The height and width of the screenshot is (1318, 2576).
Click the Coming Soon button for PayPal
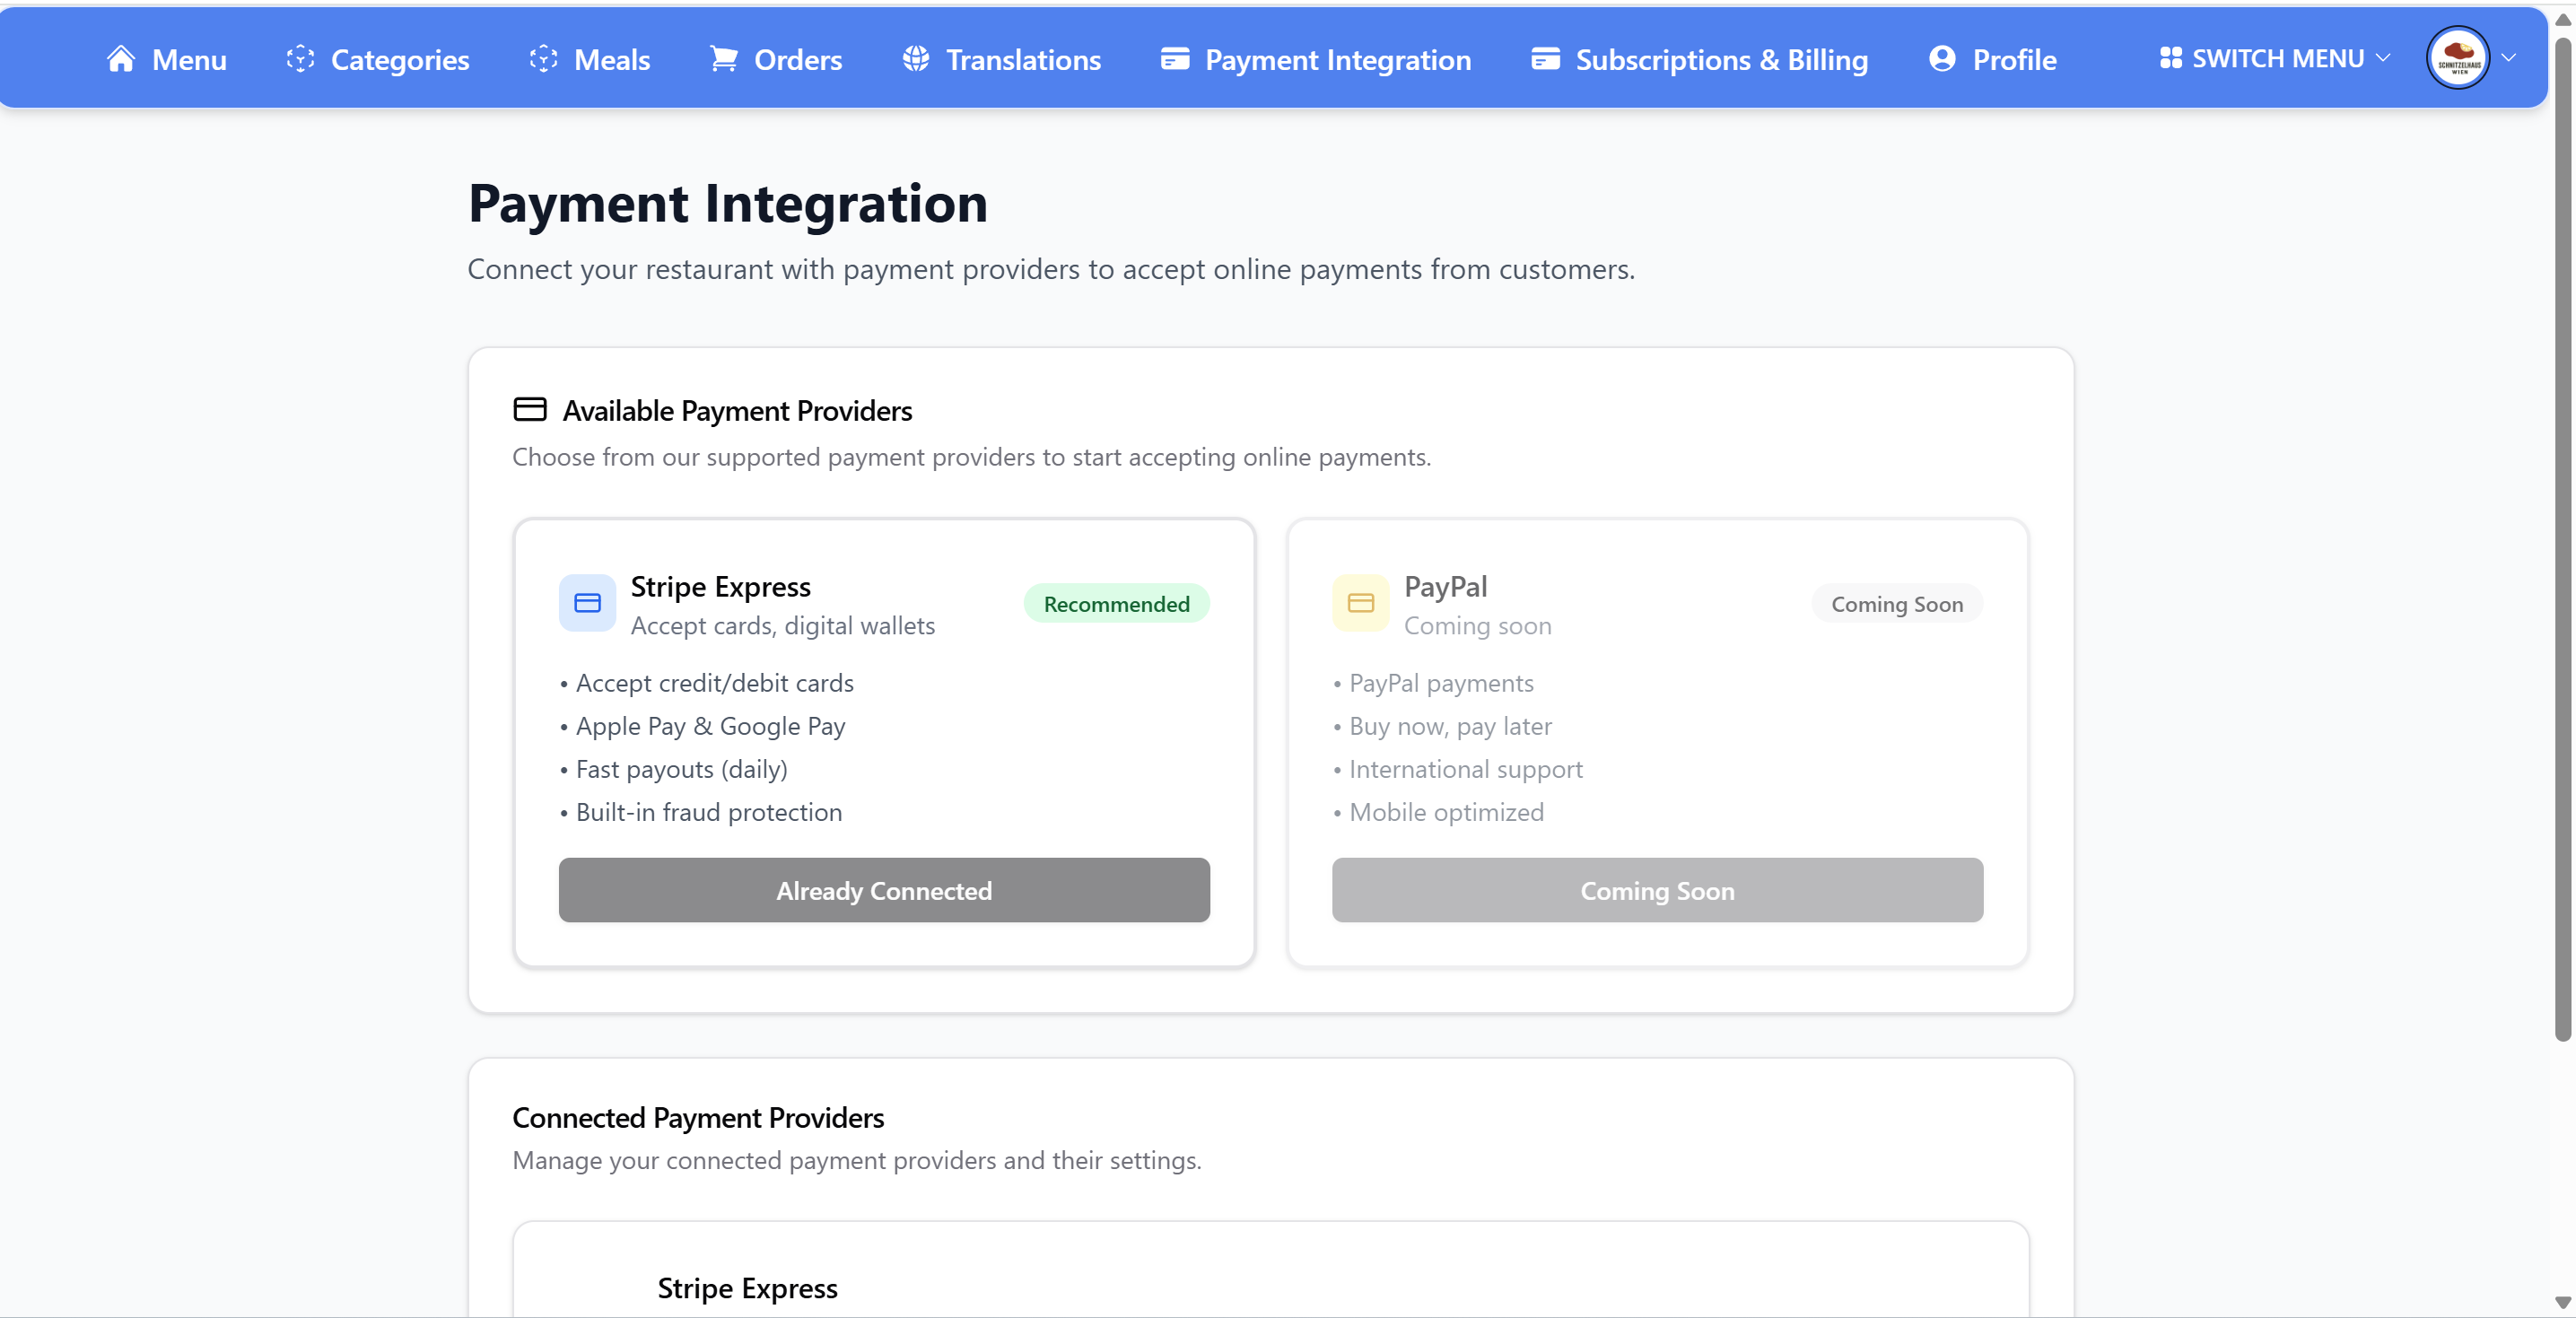pos(1656,890)
